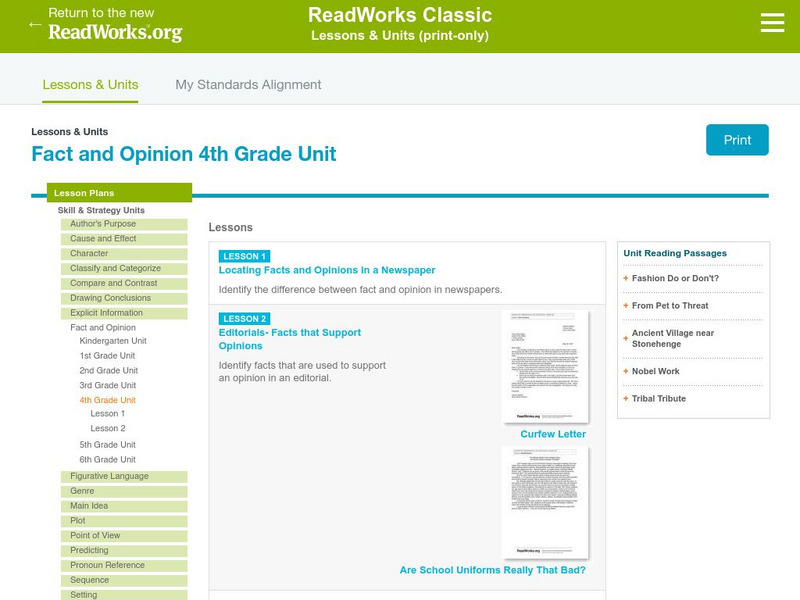
Task: Expand plus icon for Nobel Work
Action: coord(626,371)
